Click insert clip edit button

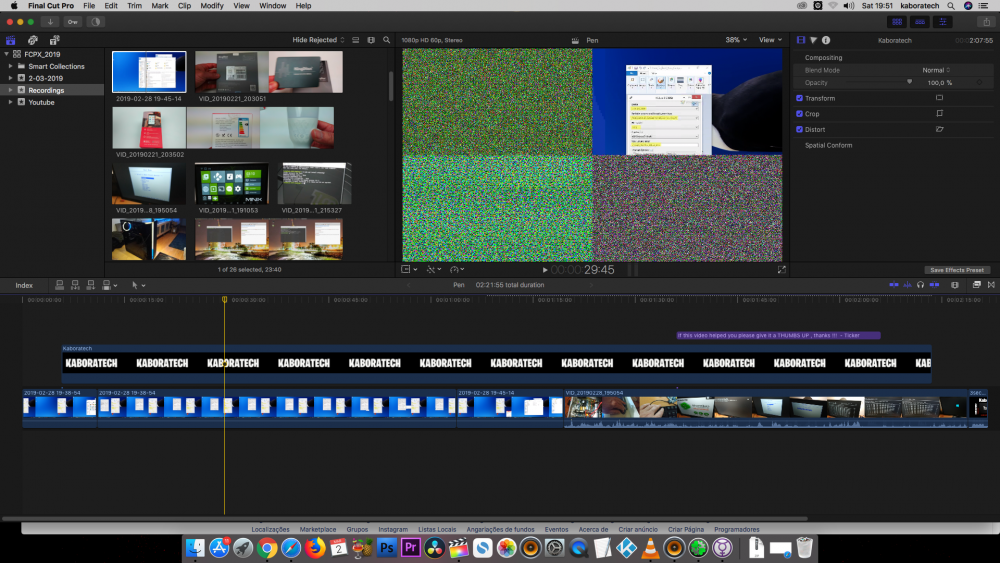[x=75, y=285]
